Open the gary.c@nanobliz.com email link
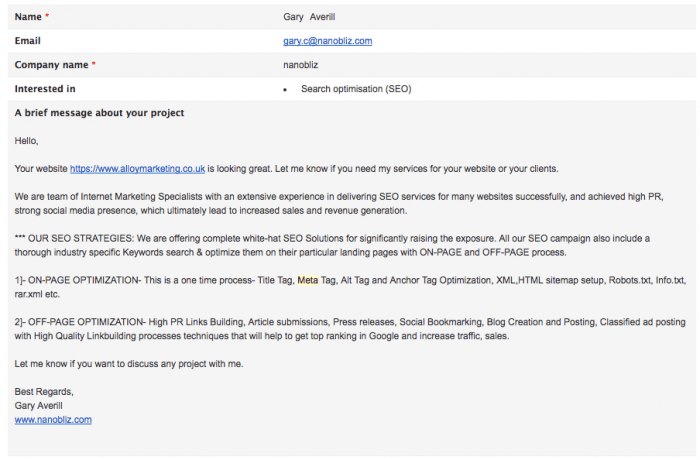Screen dimensions: 700x460 pyautogui.click(x=327, y=41)
